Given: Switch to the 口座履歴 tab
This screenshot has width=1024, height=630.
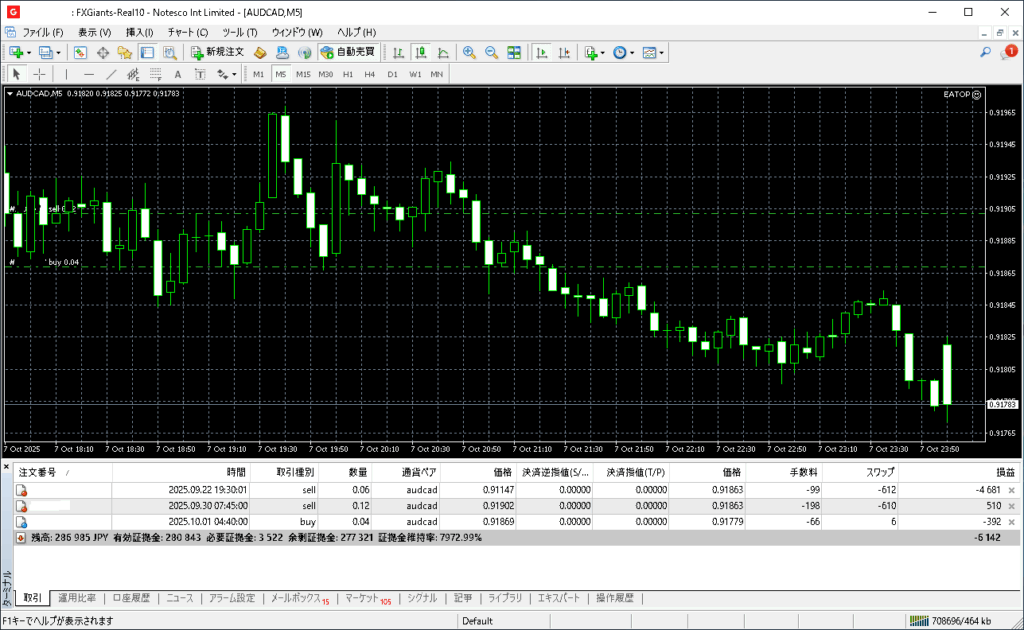Looking at the screenshot, I should click(131, 598).
